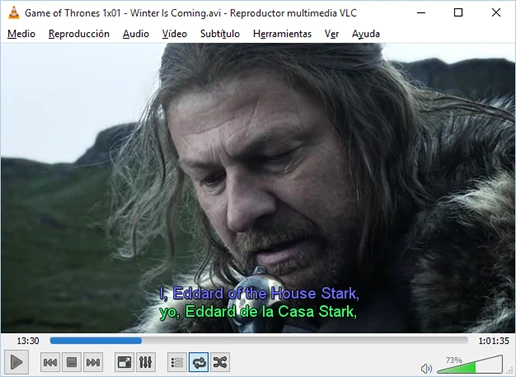Open the Herramientas menu
This screenshot has width=516, height=377.
(x=282, y=34)
